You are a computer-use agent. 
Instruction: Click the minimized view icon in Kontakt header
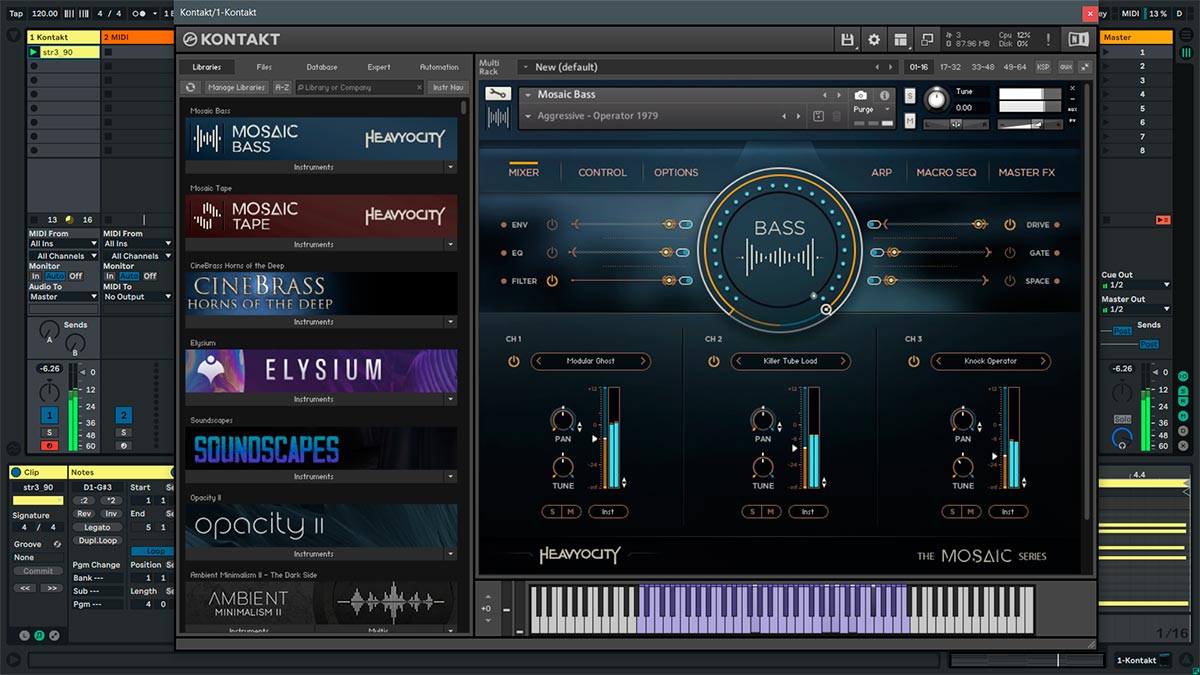pos(927,39)
